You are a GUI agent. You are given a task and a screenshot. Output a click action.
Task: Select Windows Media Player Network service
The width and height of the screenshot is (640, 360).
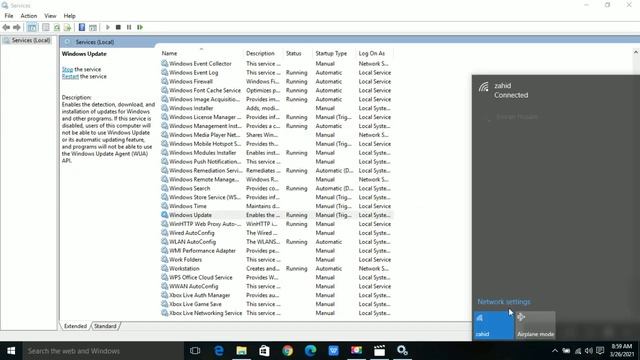(x=276, y=135)
